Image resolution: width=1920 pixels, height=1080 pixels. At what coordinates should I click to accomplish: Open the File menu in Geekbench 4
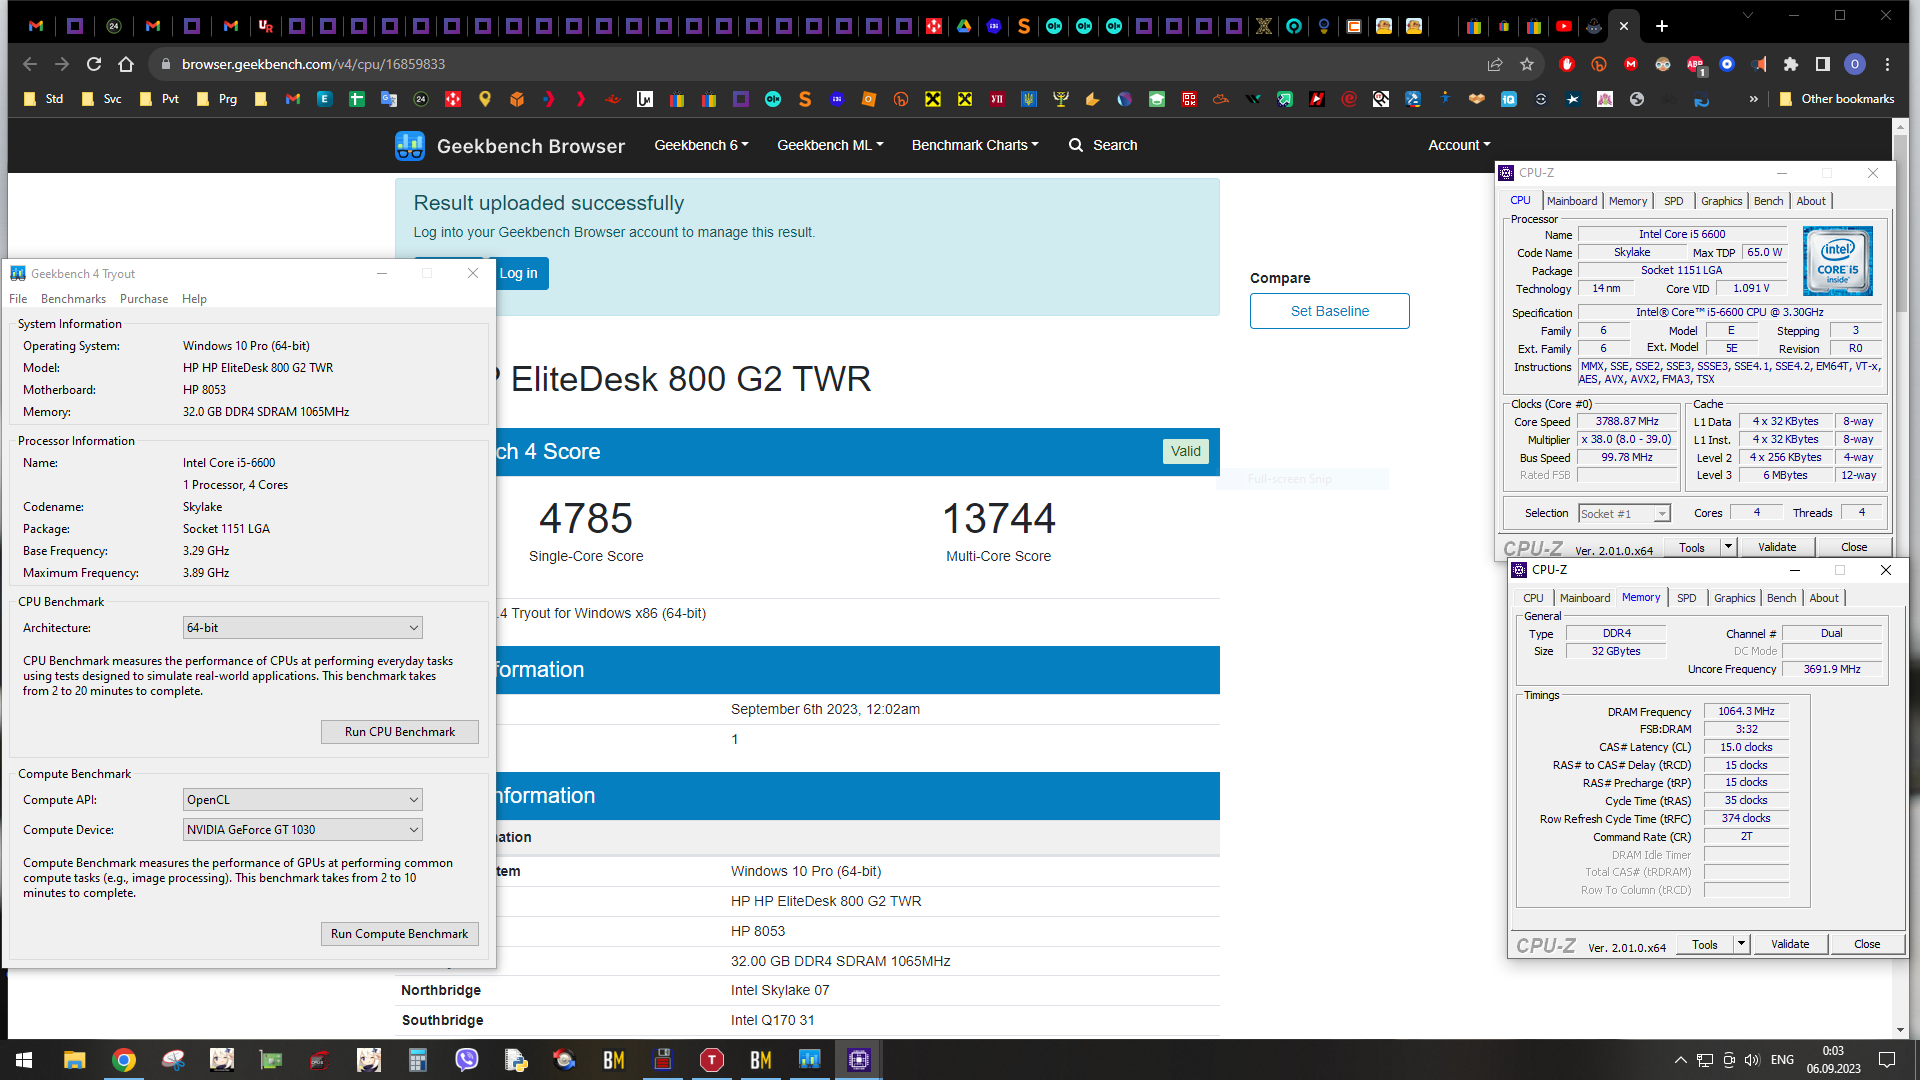coord(18,299)
